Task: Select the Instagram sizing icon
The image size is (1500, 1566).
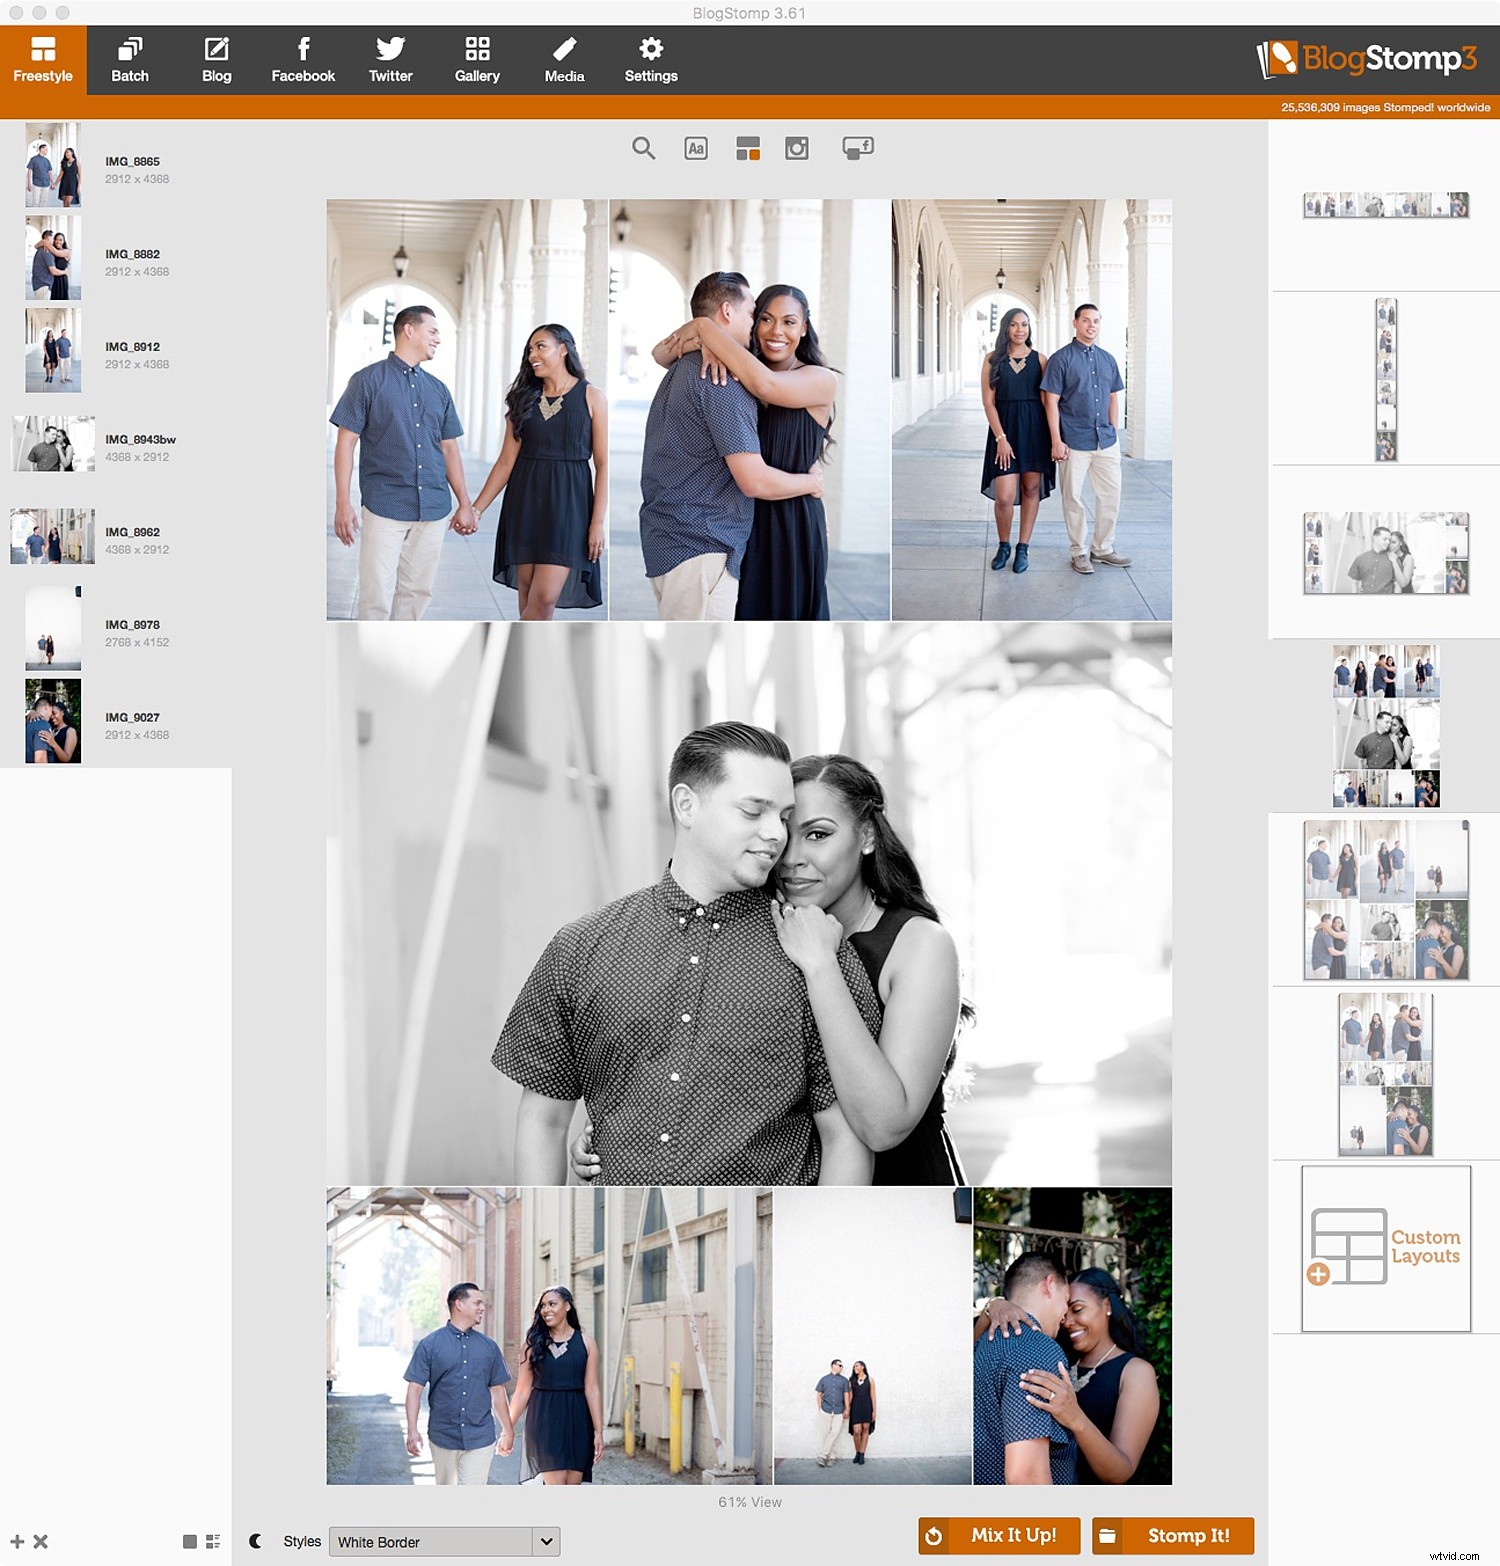Action: coord(796,147)
